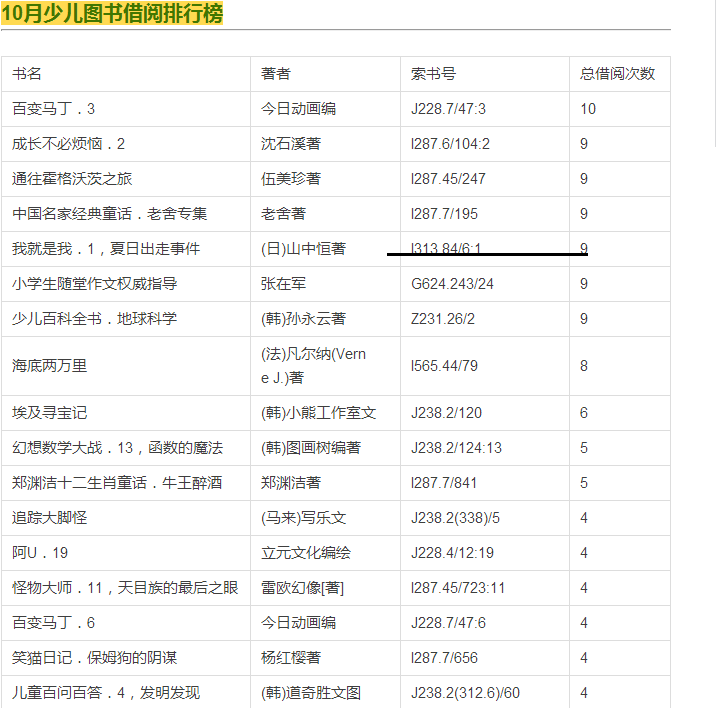The height and width of the screenshot is (708, 716).
Task: Select title 少儿百科全书．地球科学
Action: [95, 319]
